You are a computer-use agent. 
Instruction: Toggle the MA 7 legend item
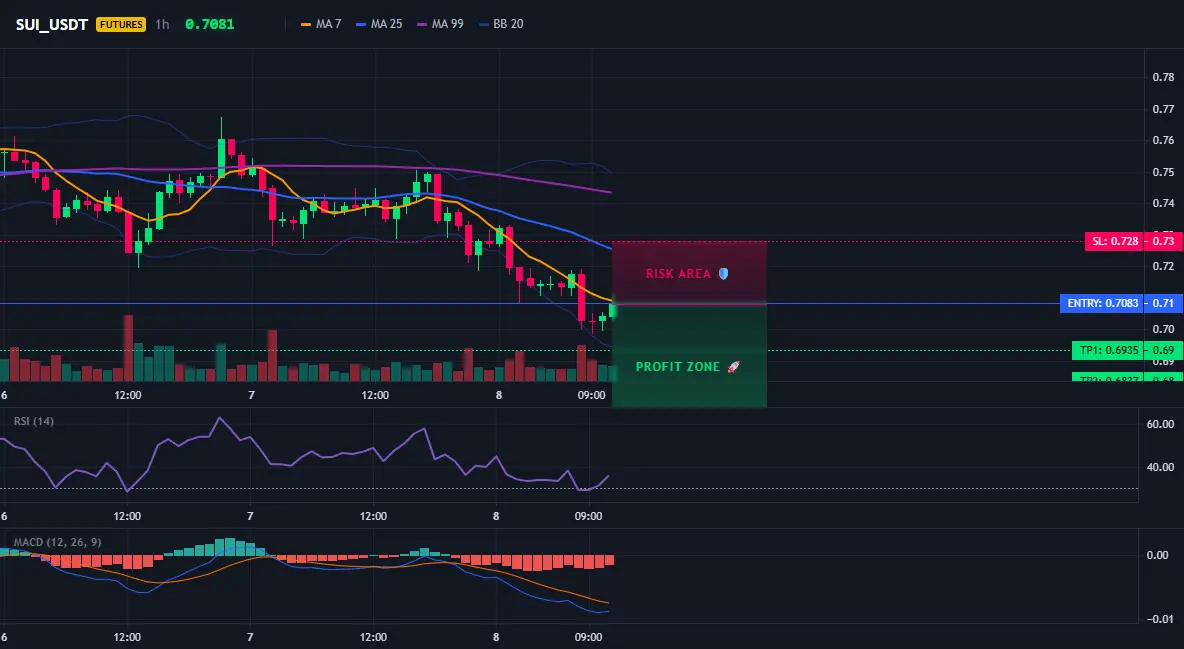322,24
